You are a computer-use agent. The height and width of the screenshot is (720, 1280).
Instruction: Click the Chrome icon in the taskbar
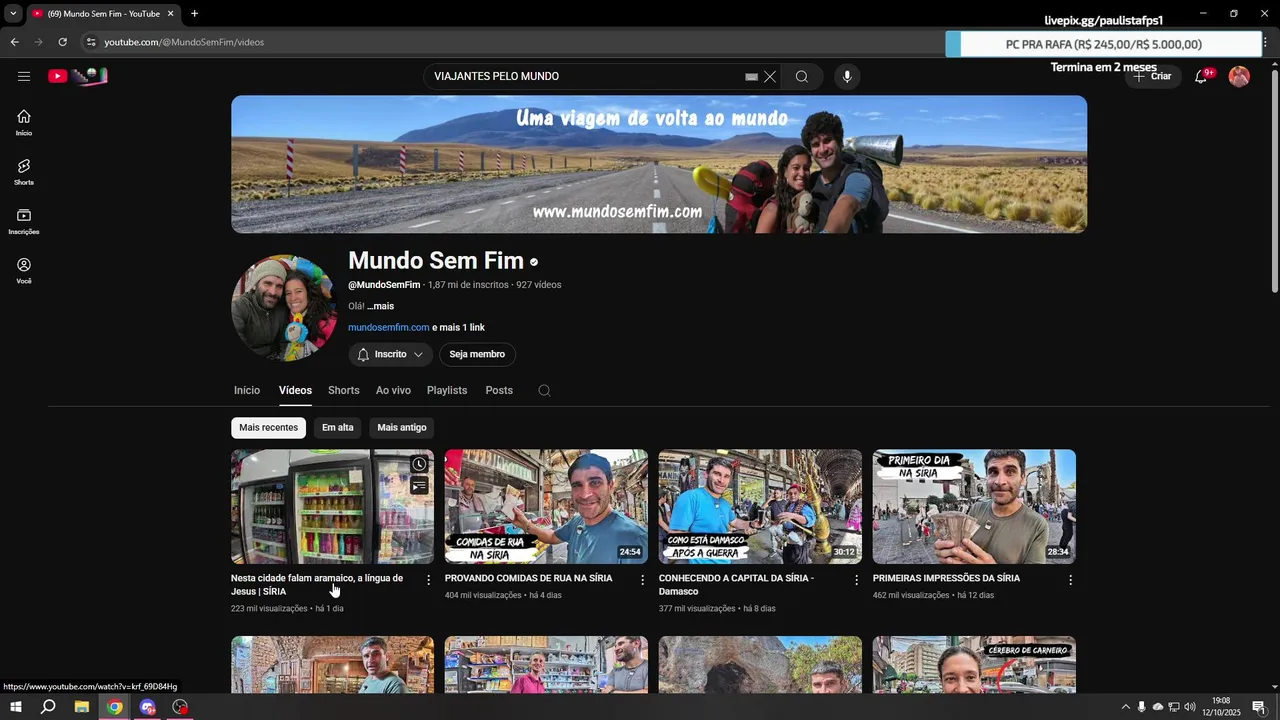pos(115,707)
